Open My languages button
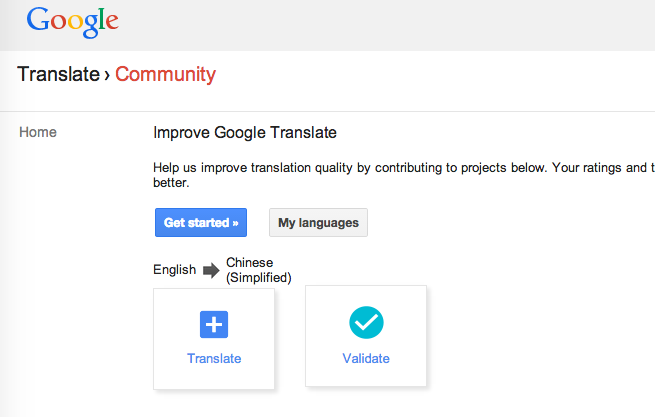The height and width of the screenshot is (417, 655). point(318,222)
